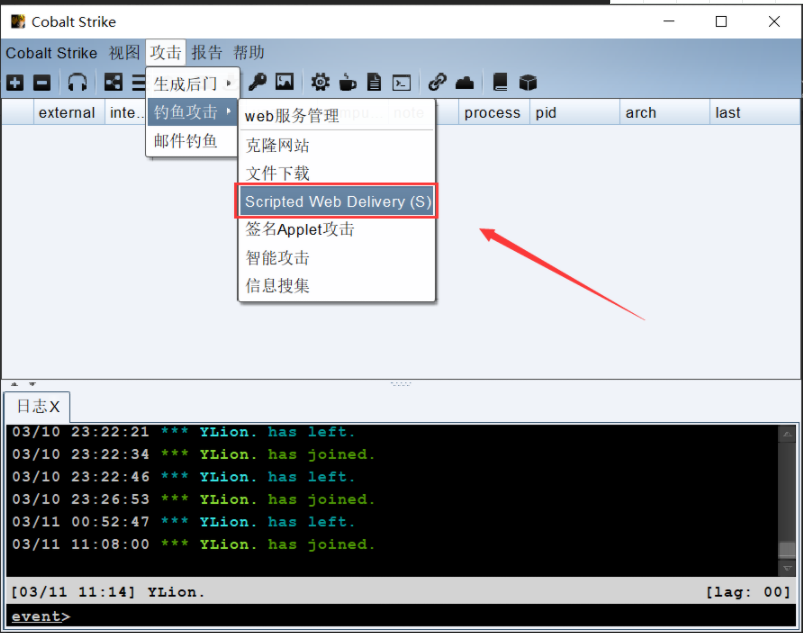Open help via the book icon
Viewport: 803px width, 633px height.
500,82
